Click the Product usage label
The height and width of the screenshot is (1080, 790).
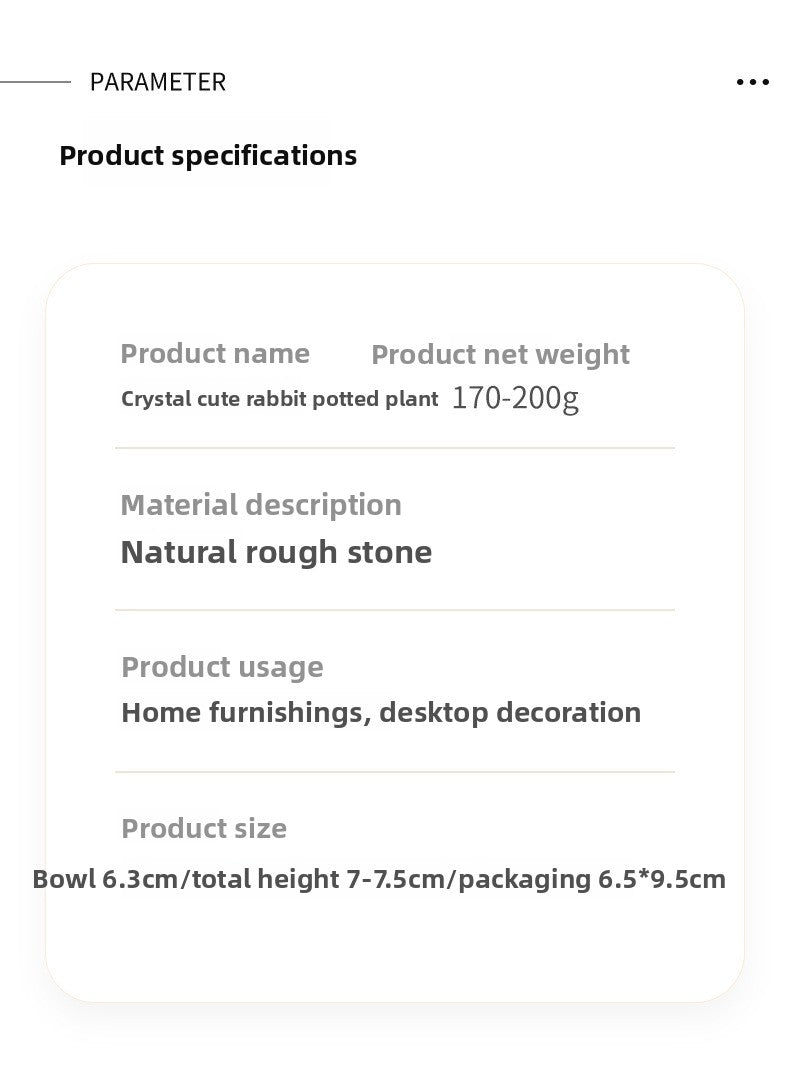point(222,667)
